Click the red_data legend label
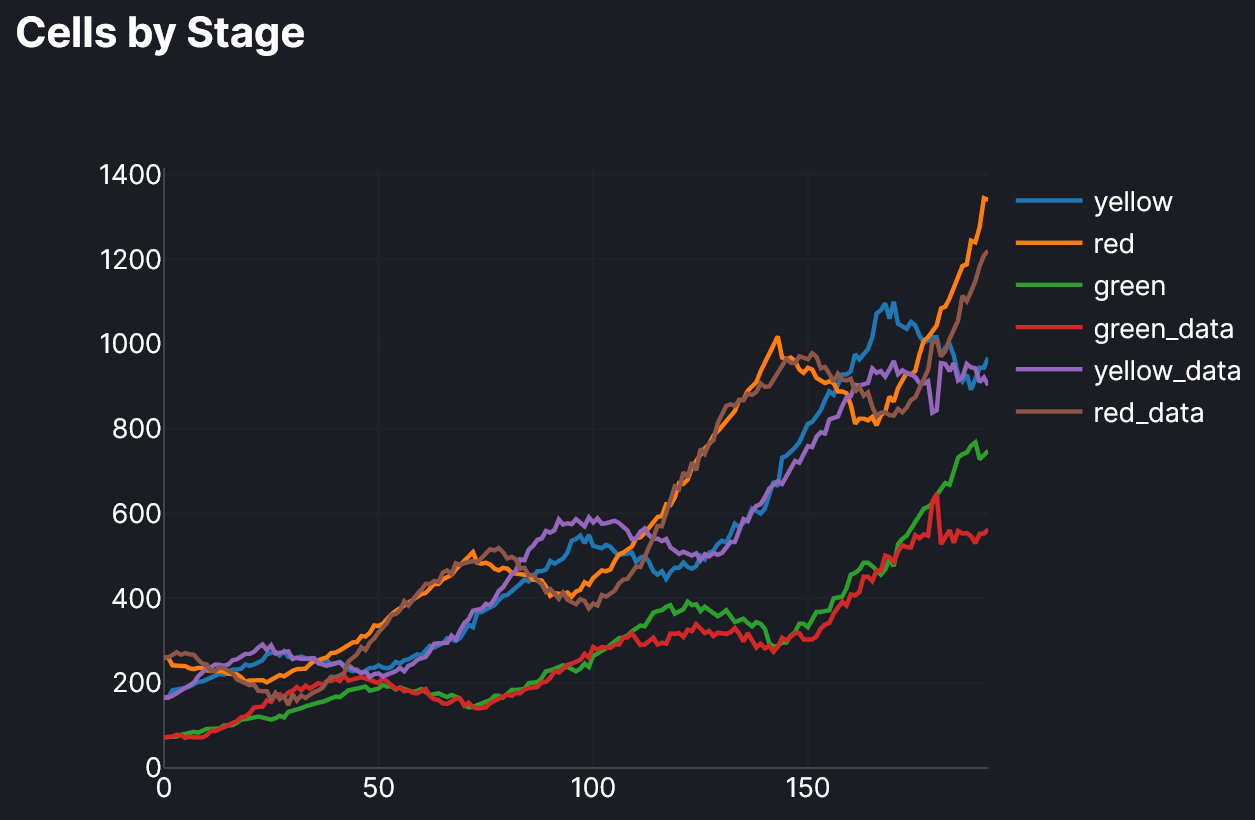 pyautogui.click(x=1148, y=413)
